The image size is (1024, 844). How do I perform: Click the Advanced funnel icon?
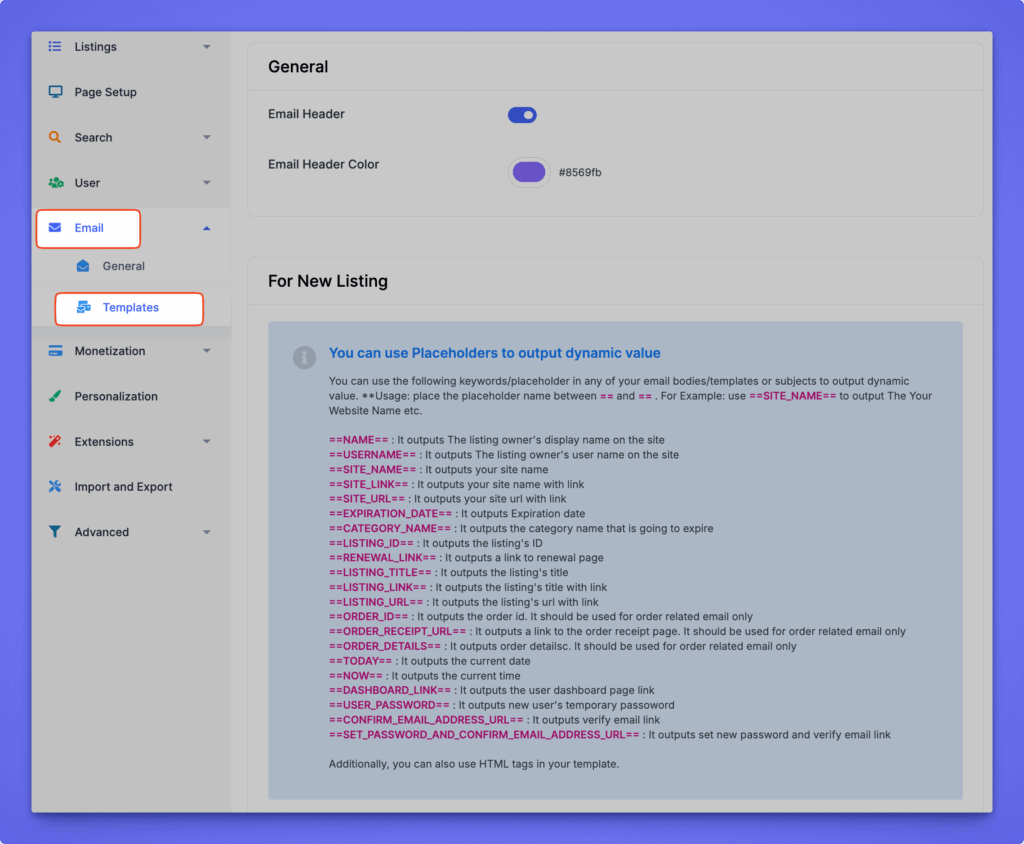tap(55, 532)
